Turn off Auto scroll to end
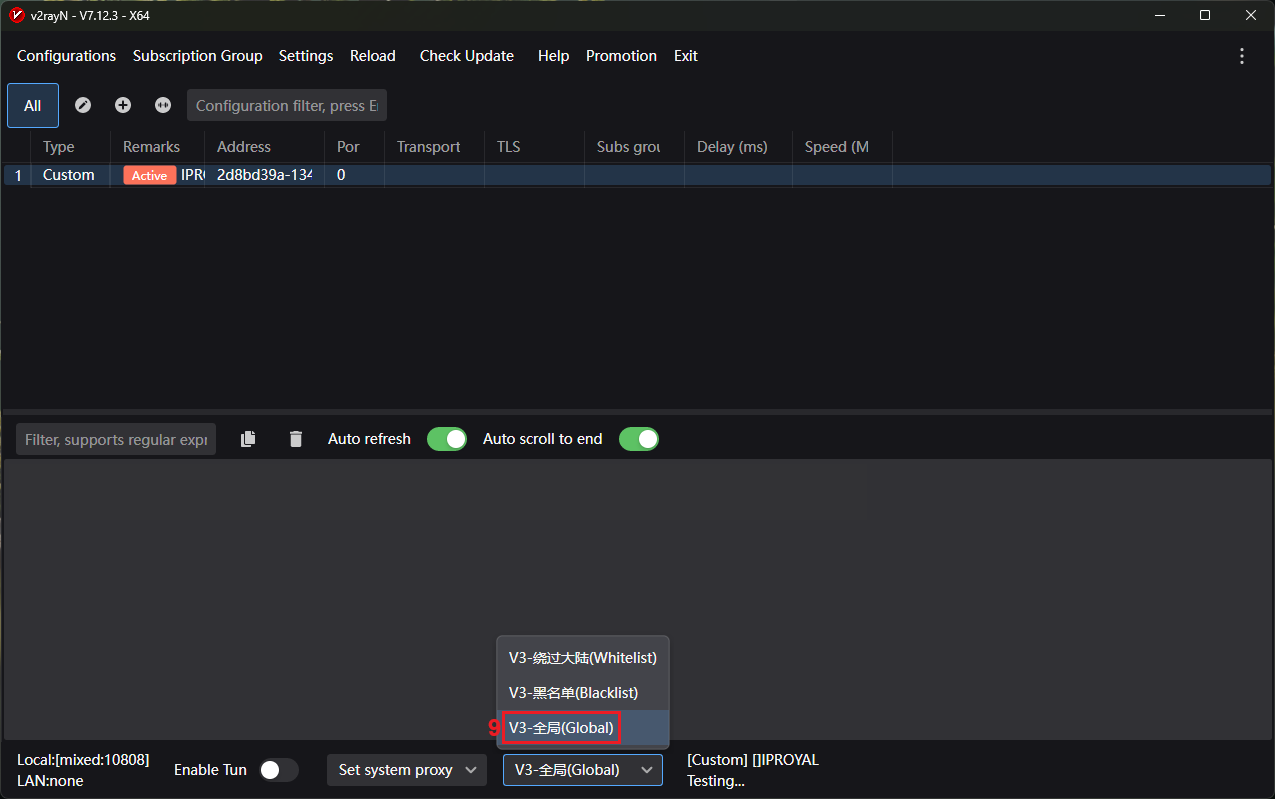Image resolution: width=1275 pixels, height=799 pixels. point(638,439)
